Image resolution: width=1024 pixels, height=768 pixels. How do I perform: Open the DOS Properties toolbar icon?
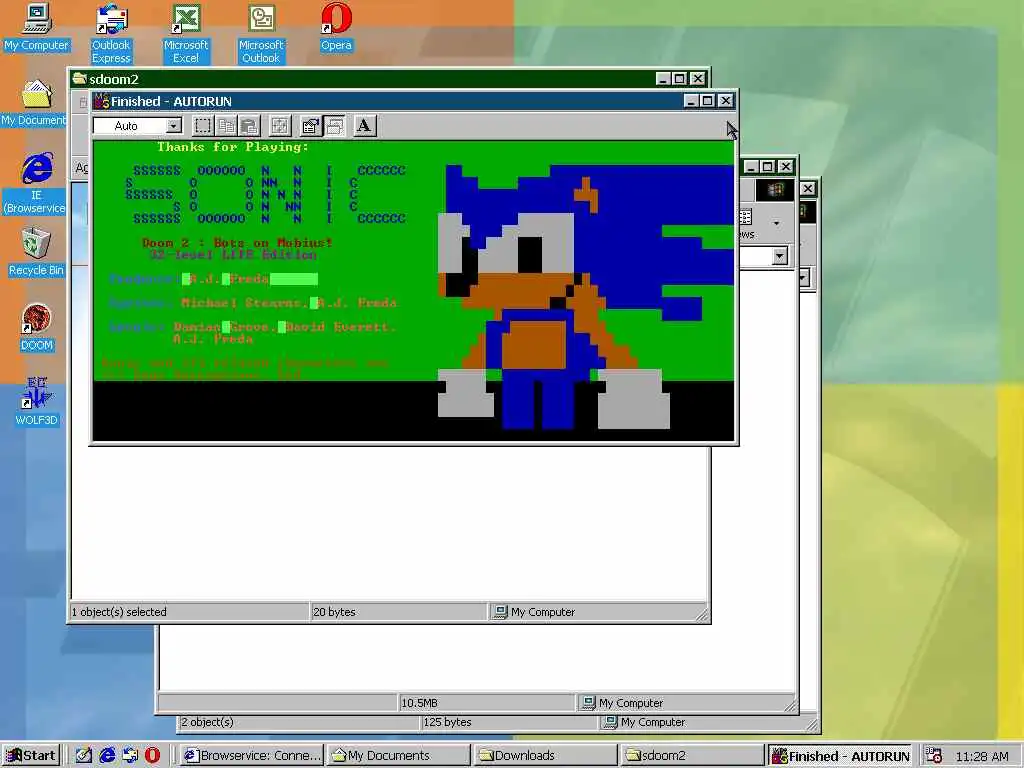310,125
